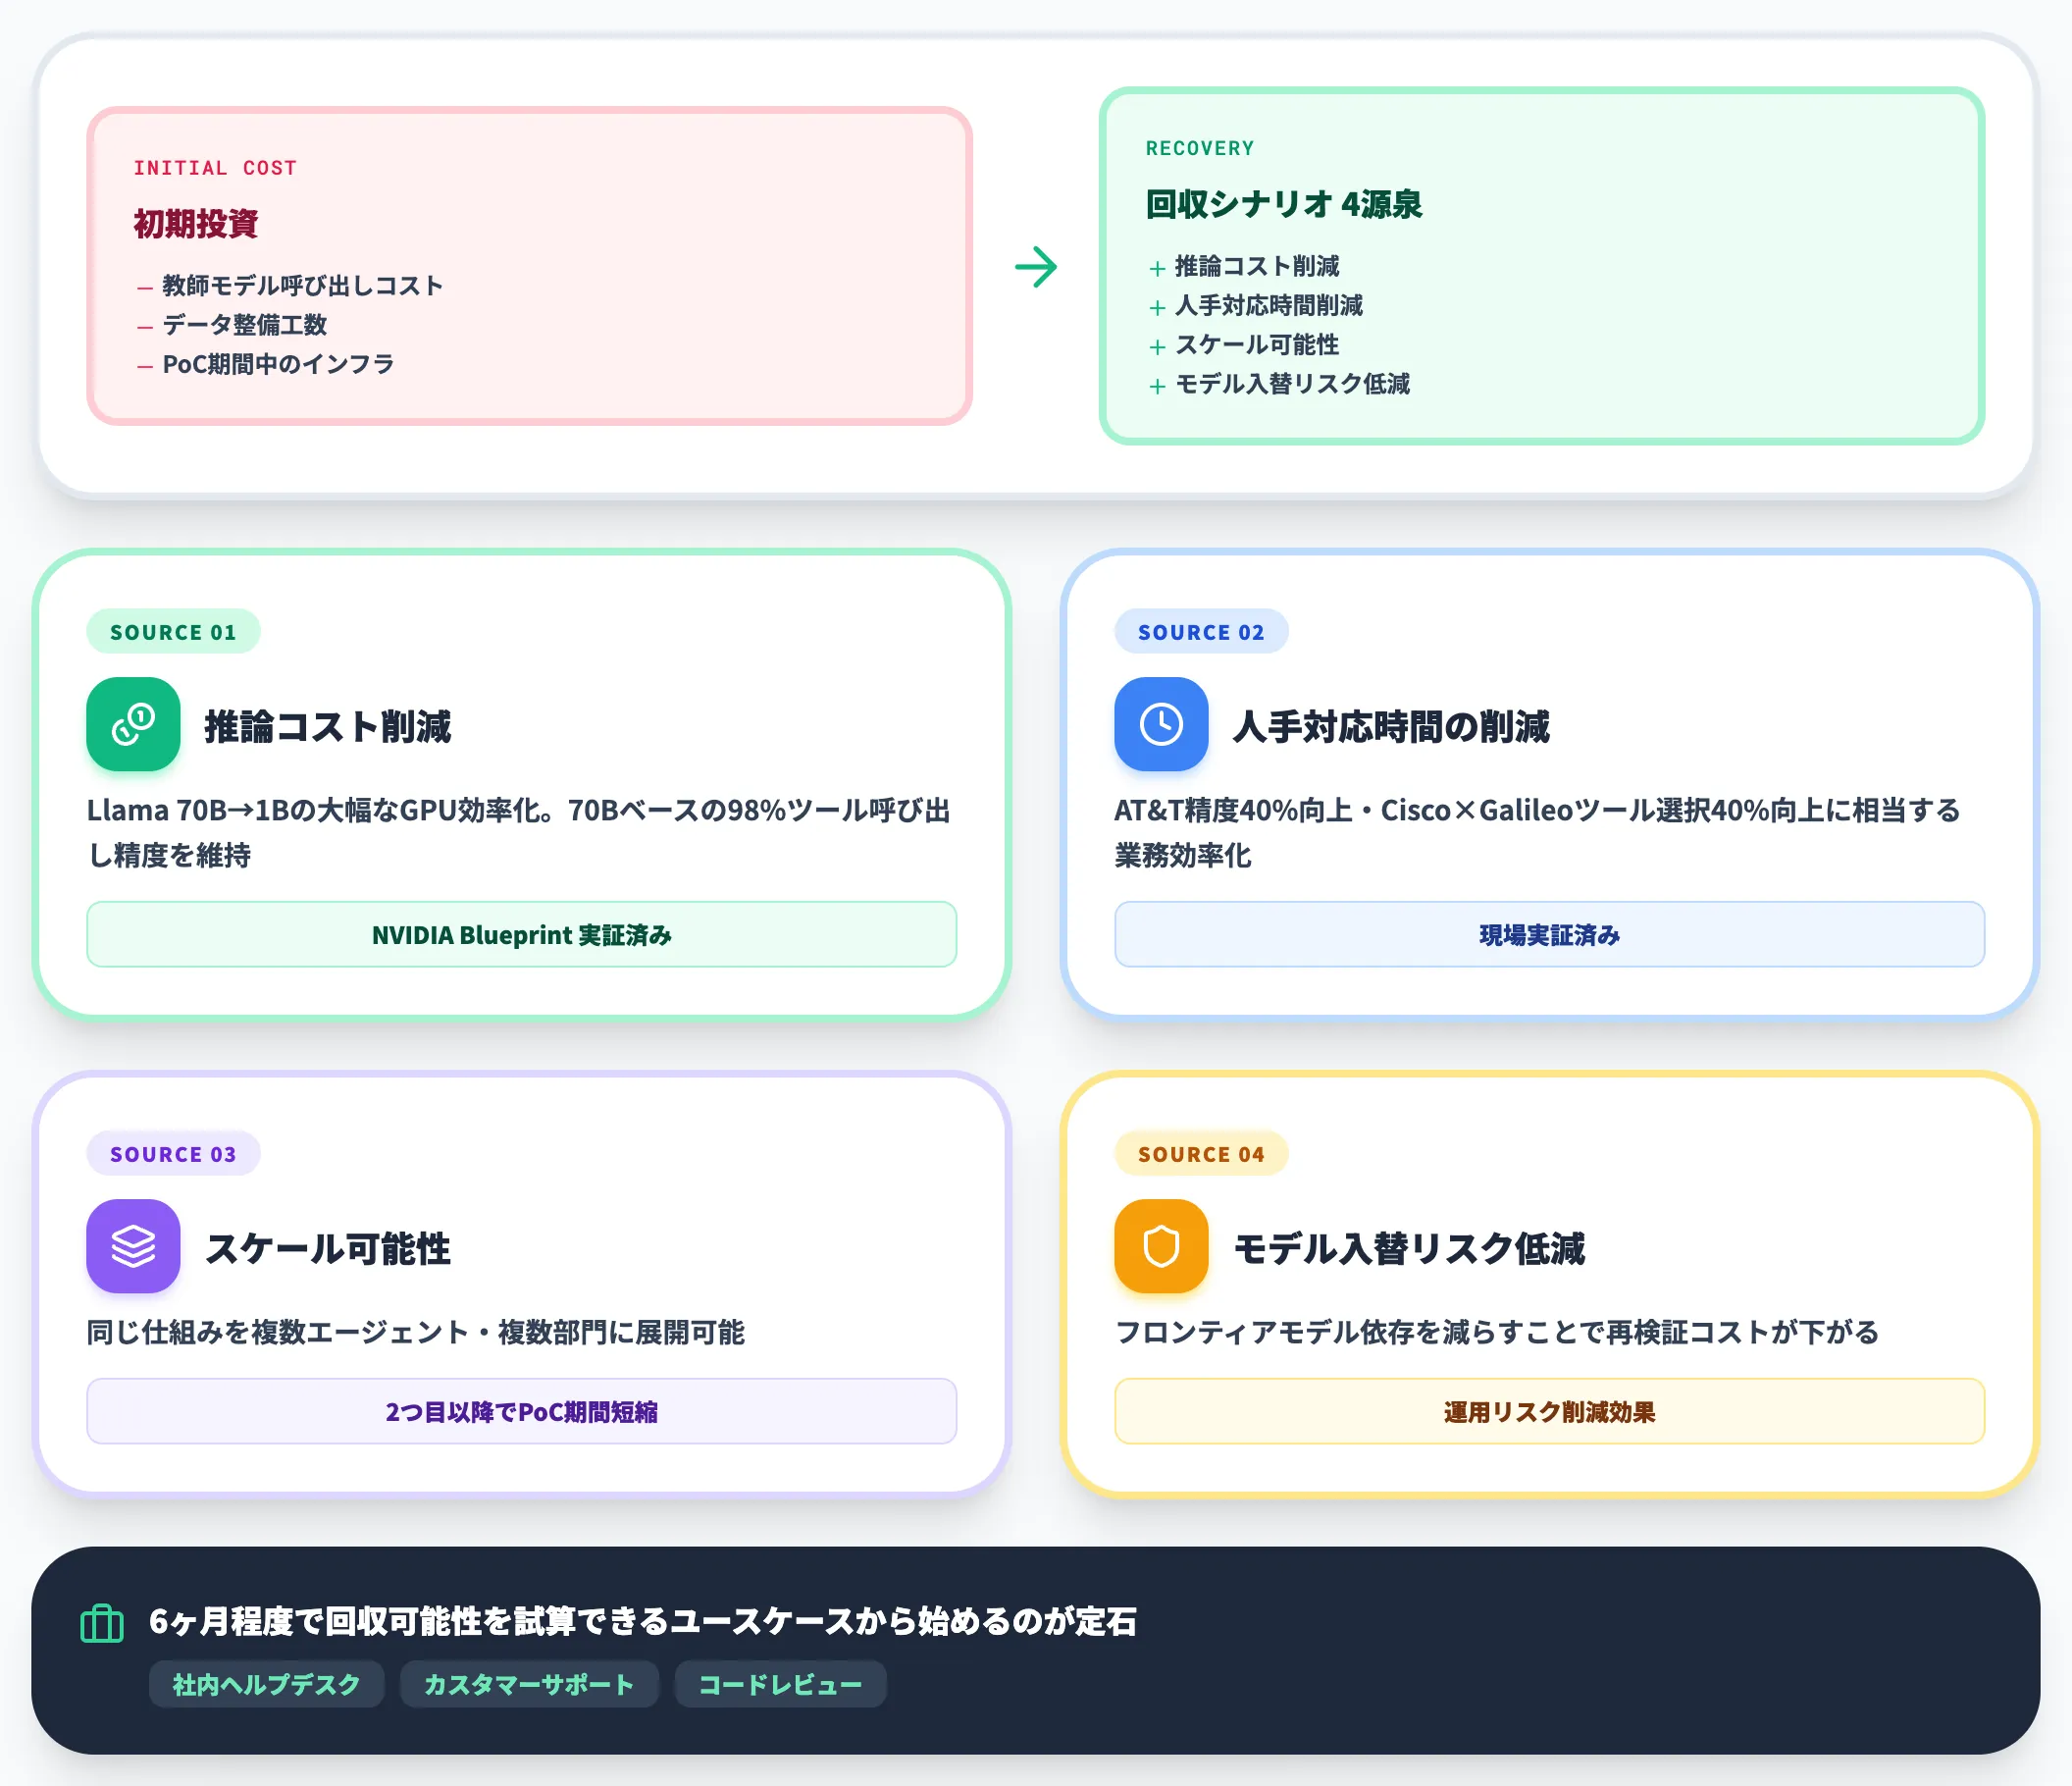The height and width of the screenshot is (1786, 2072).
Task: Click the 教師モデル呼び出しコスト item
Action: coord(302,285)
